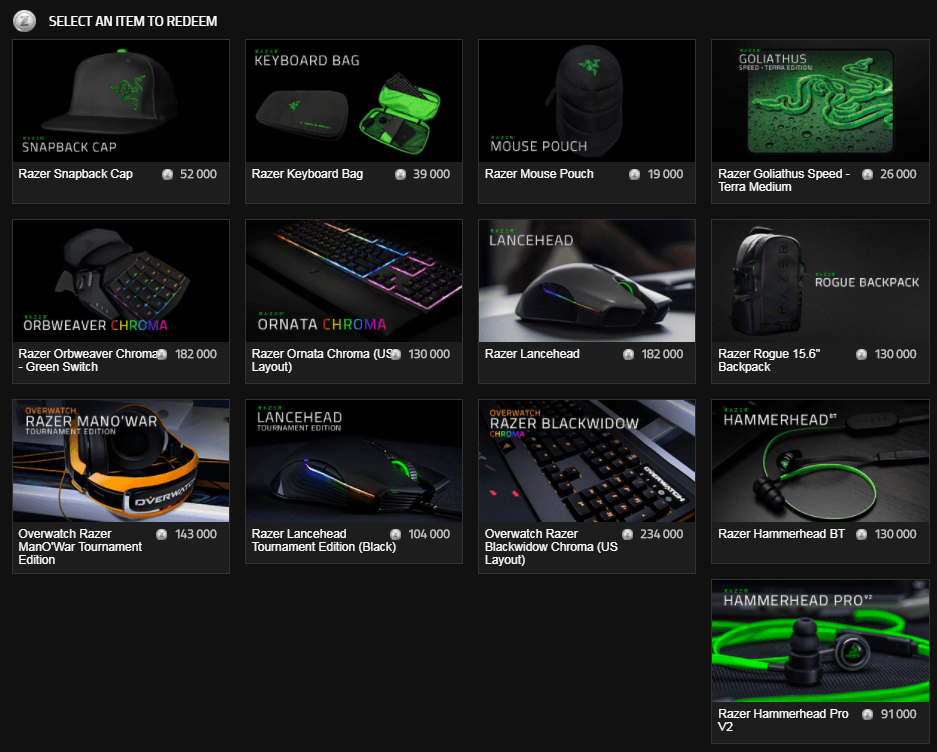The height and width of the screenshot is (752, 937).
Task: Click the coin icon next to 234 000
Action: [x=628, y=534]
